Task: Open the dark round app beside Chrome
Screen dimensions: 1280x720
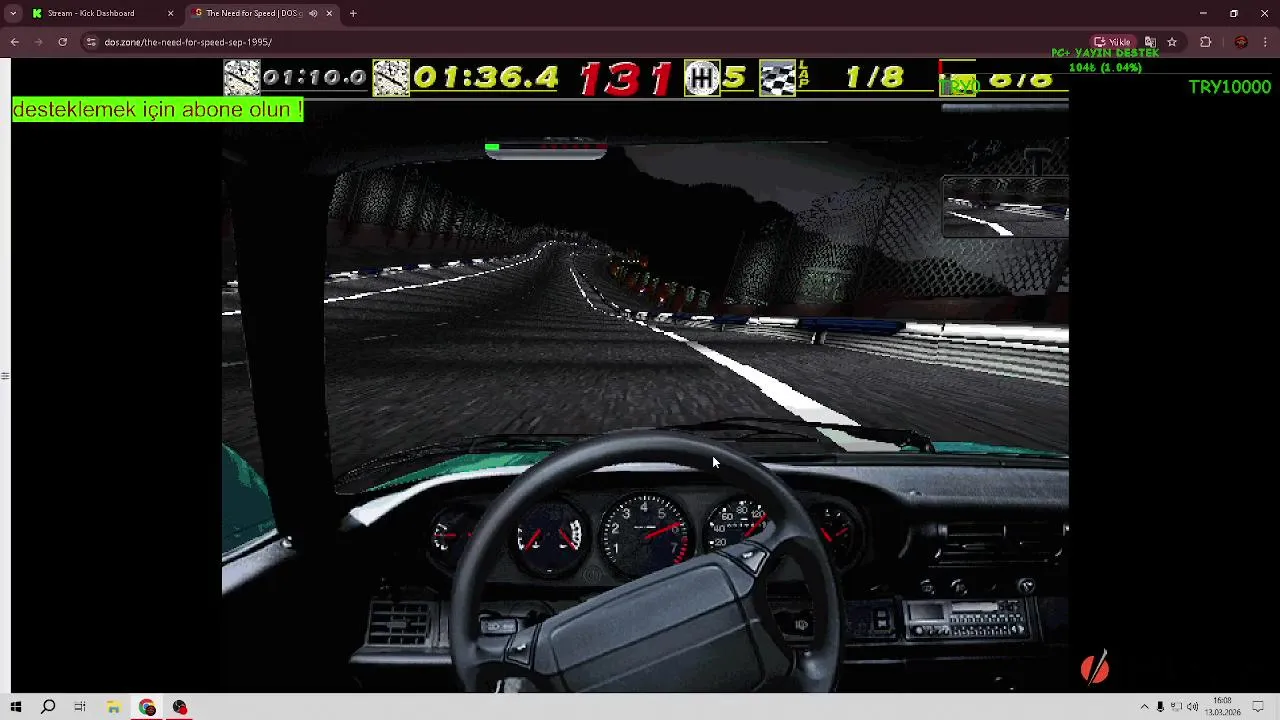Action: click(x=180, y=707)
